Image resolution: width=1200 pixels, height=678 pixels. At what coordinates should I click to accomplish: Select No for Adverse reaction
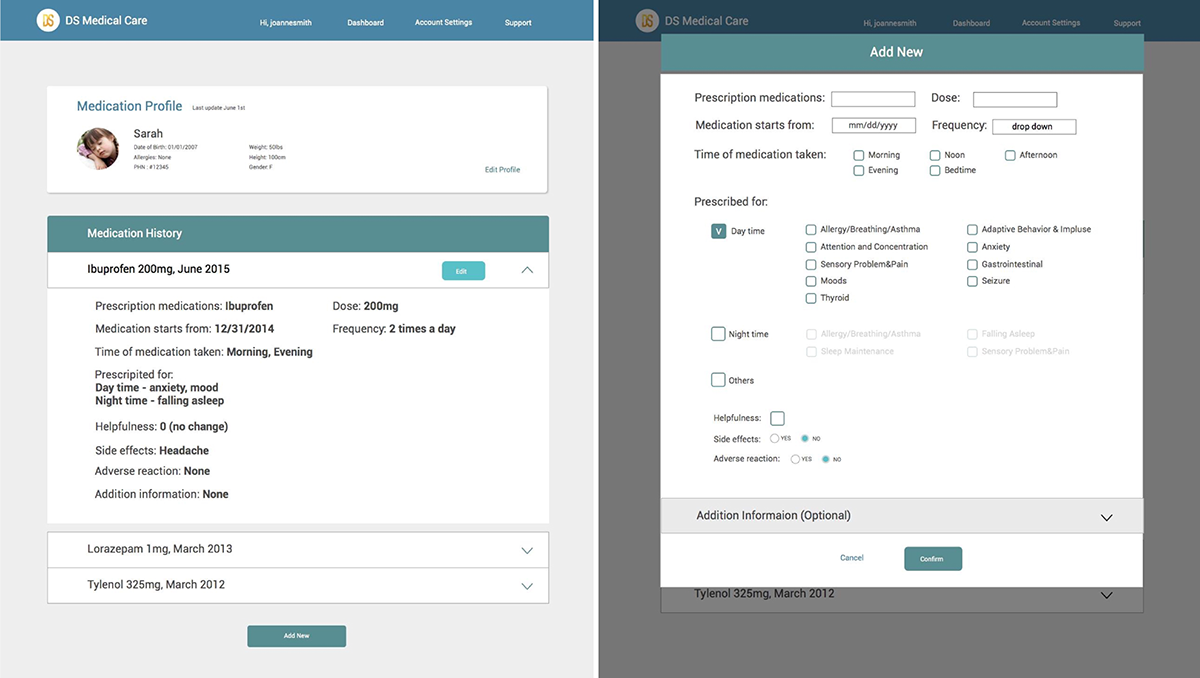click(x=826, y=460)
